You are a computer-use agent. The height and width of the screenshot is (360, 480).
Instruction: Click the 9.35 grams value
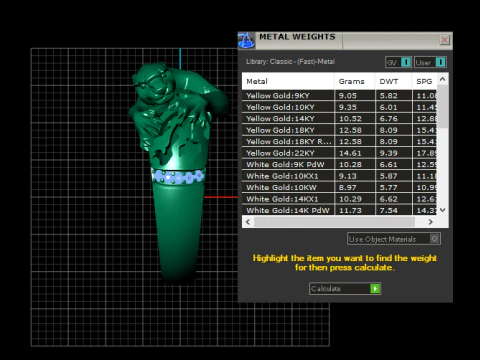click(x=348, y=107)
